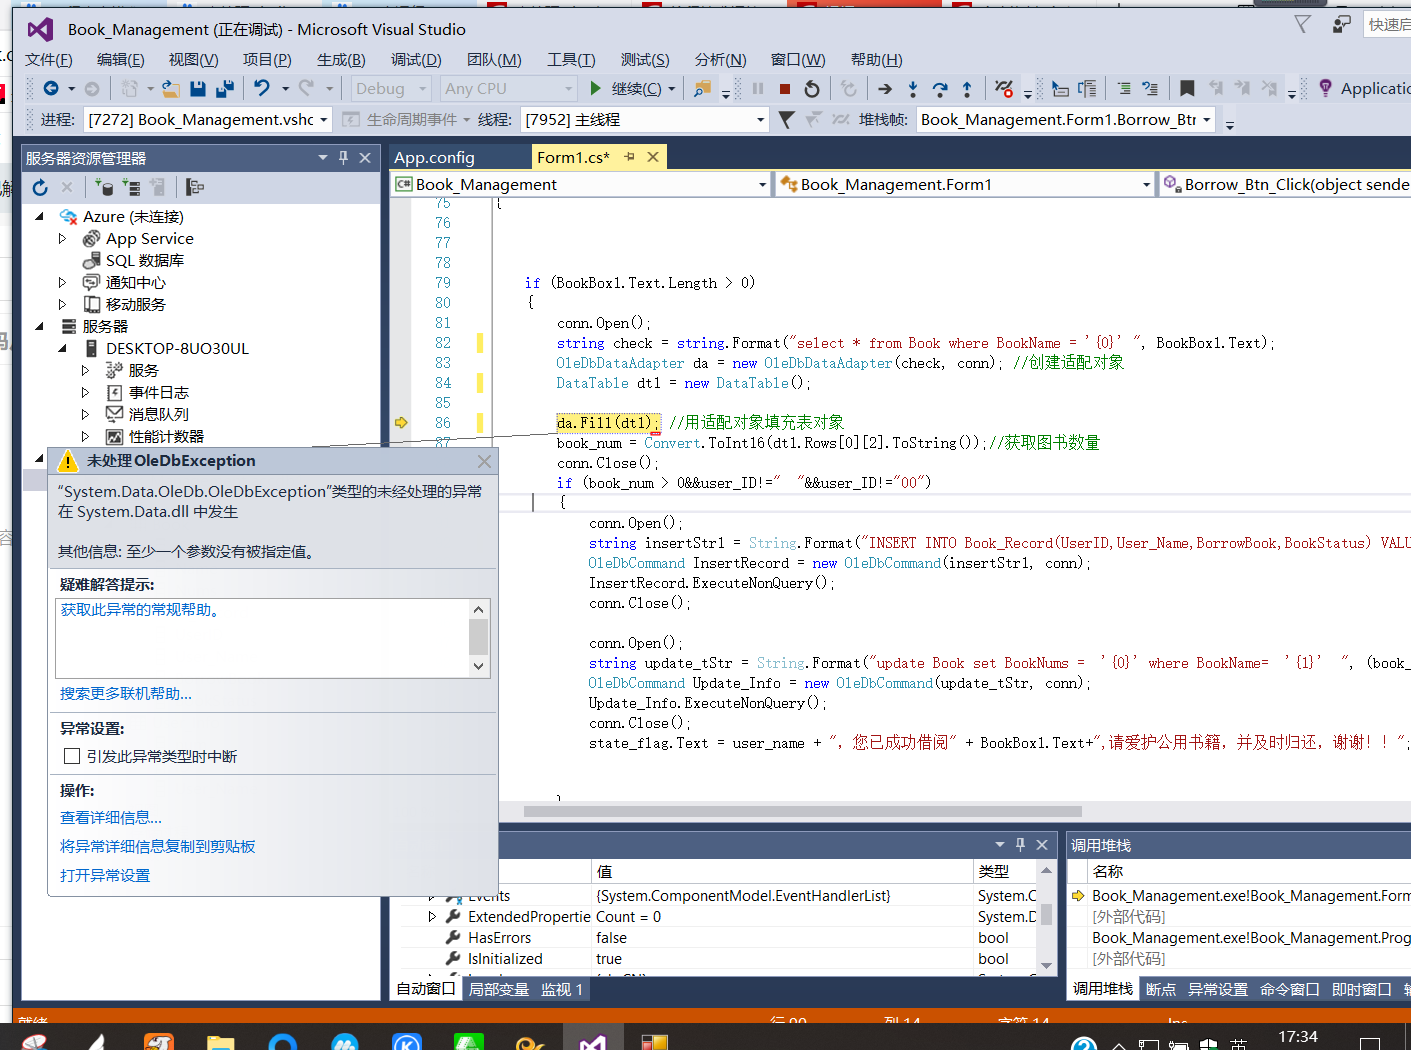Image resolution: width=1411 pixels, height=1050 pixels.
Task: Close the Form1.cs tab
Action: tap(653, 157)
